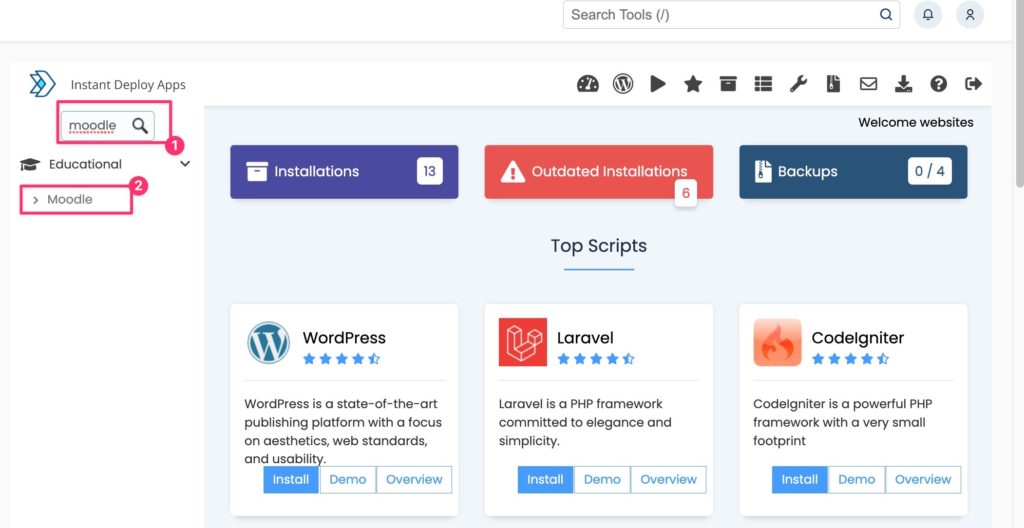1024x528 pixels.
Task: Click the Laravel logo icon
Action: tap(522, 342)
